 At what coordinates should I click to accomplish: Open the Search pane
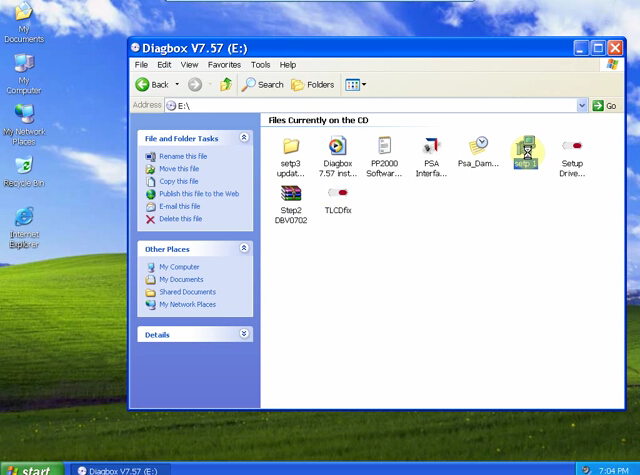[262, 84]
